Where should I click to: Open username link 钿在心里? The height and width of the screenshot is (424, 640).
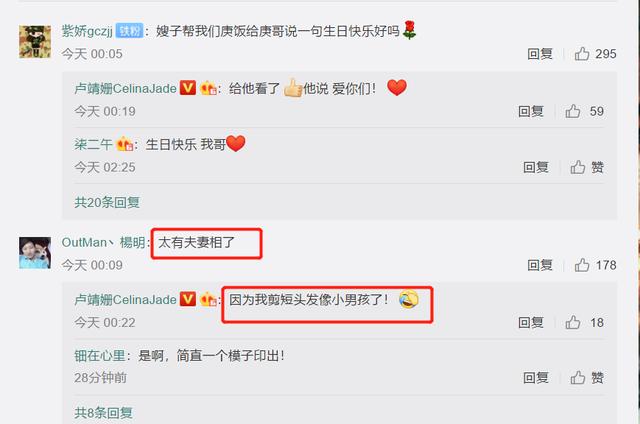(100, 355)
